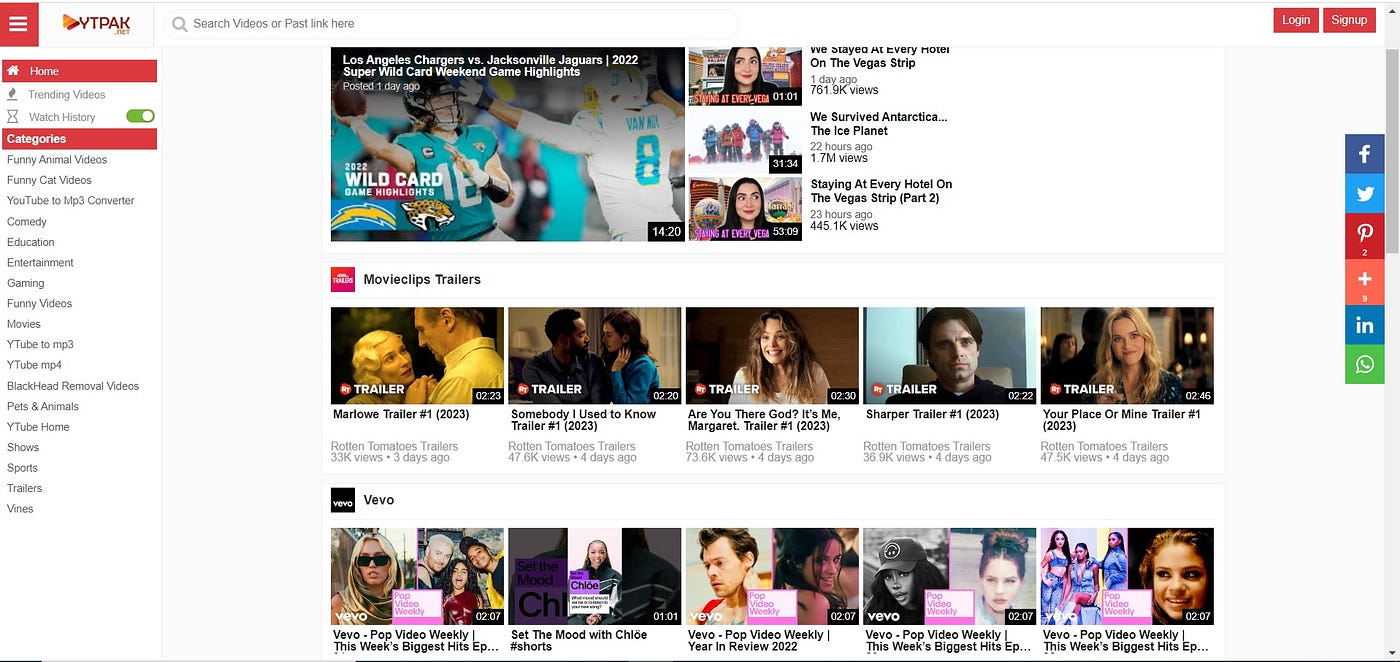Viewport: 1400px width, 662px height.
Task: Click 'We Survived Antarctica' title
Action: pyautogui.click(x=878, y=124)
